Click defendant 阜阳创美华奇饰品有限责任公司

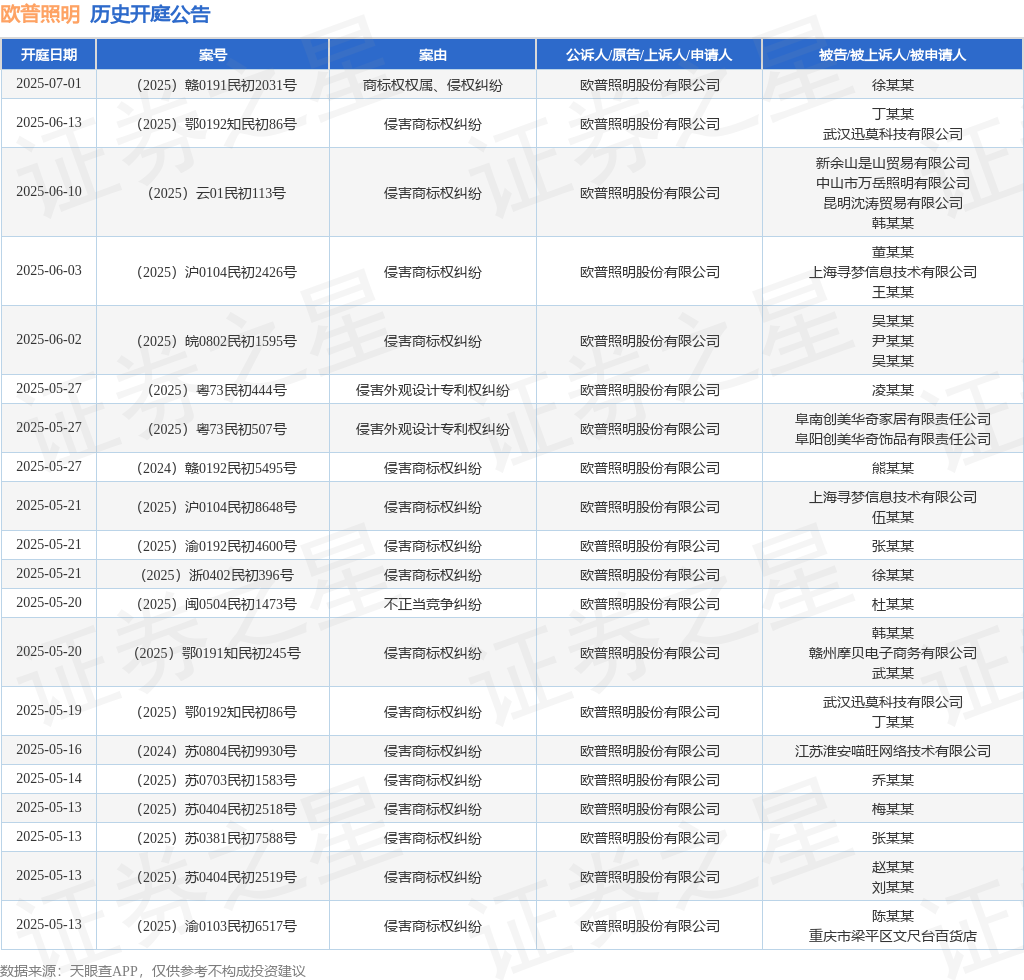click(x=892, y=439)
